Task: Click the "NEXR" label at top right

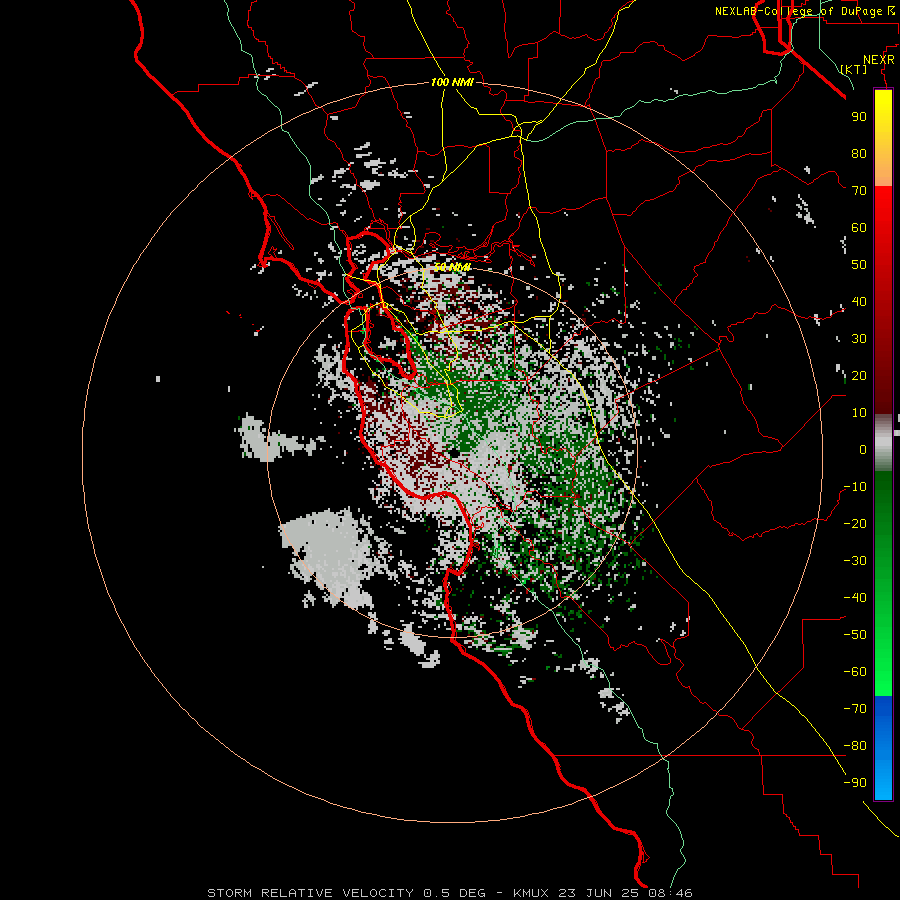Action: pos(879,60)
